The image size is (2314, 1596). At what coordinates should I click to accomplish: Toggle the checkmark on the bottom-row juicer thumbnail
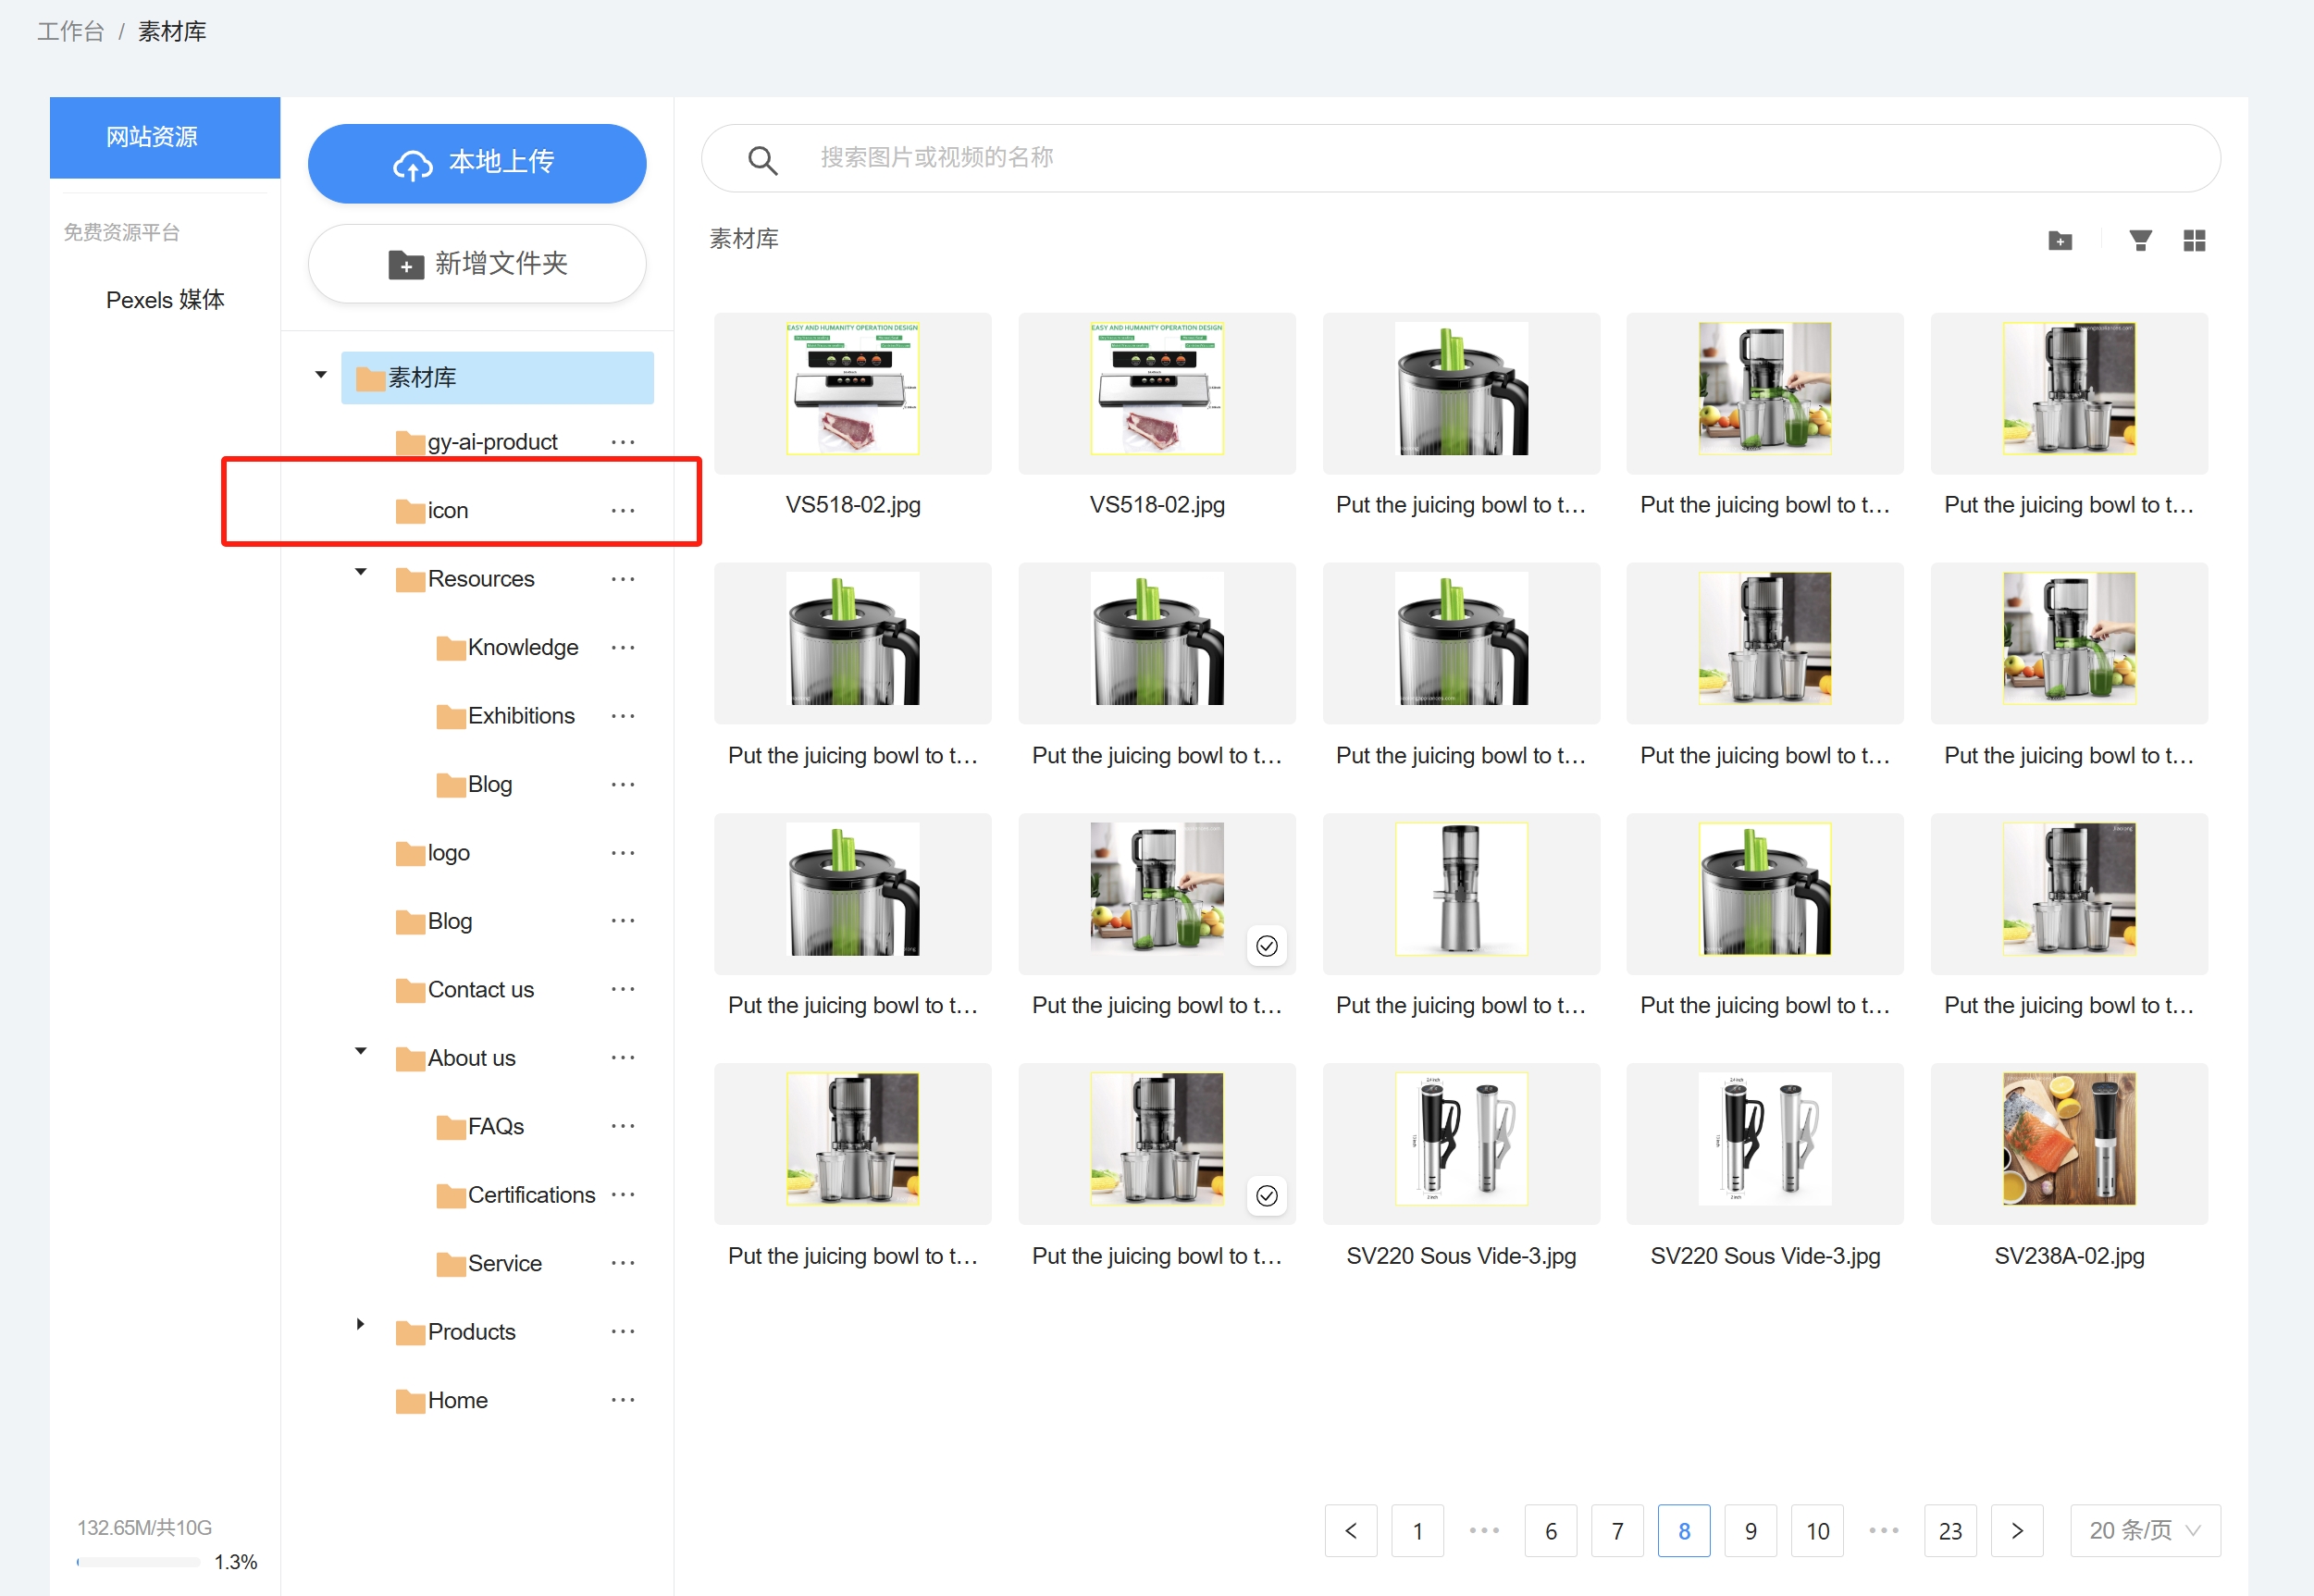coord(1266,1195)
